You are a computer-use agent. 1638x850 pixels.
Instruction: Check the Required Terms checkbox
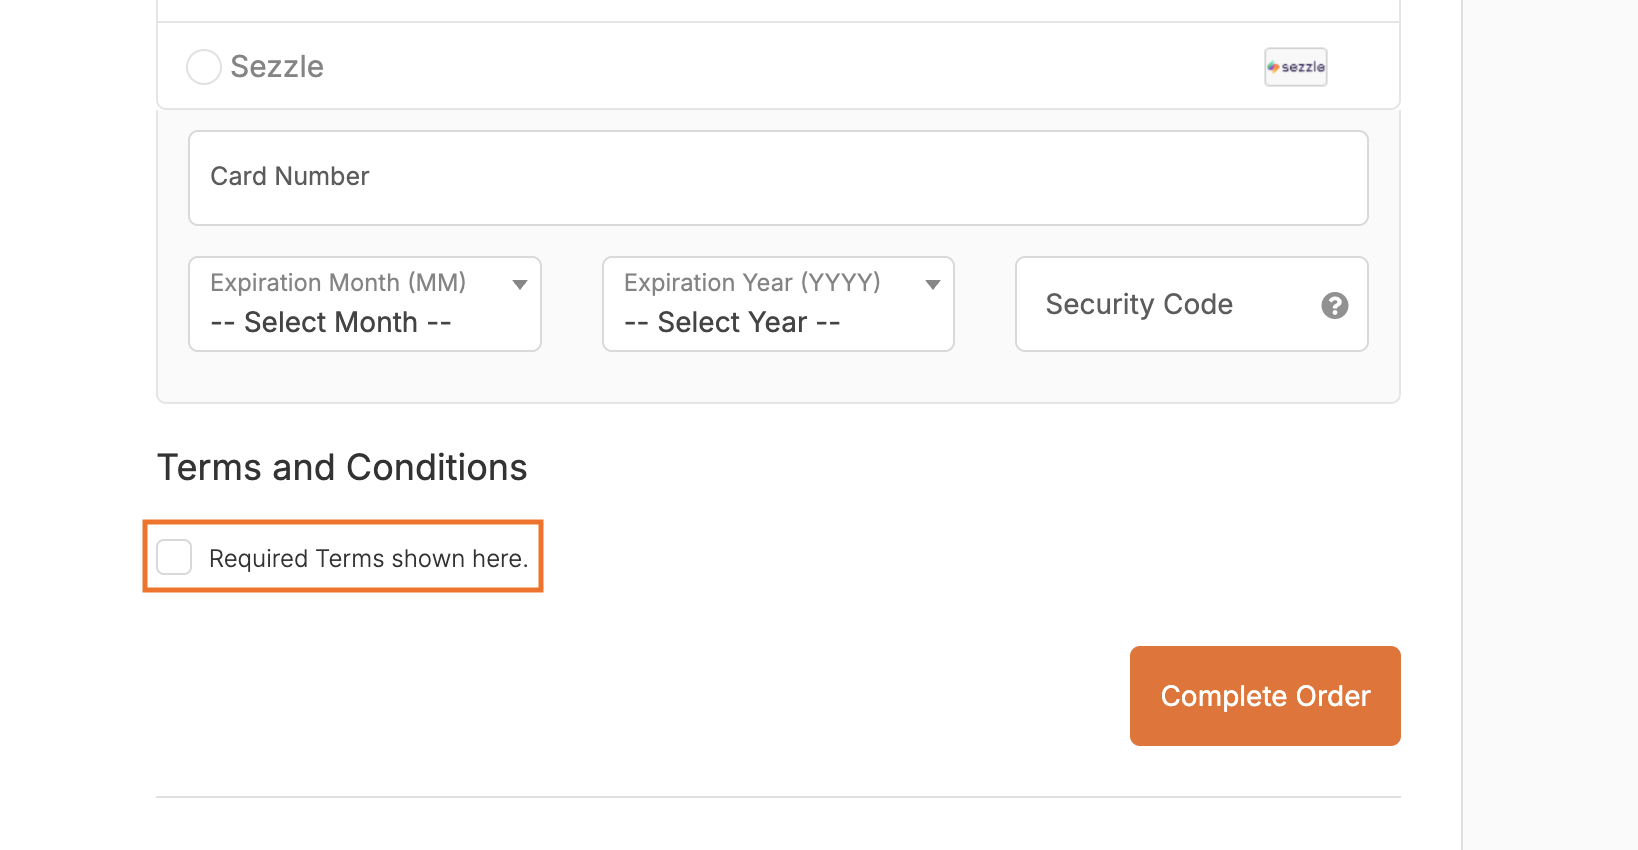coord(174,557)
